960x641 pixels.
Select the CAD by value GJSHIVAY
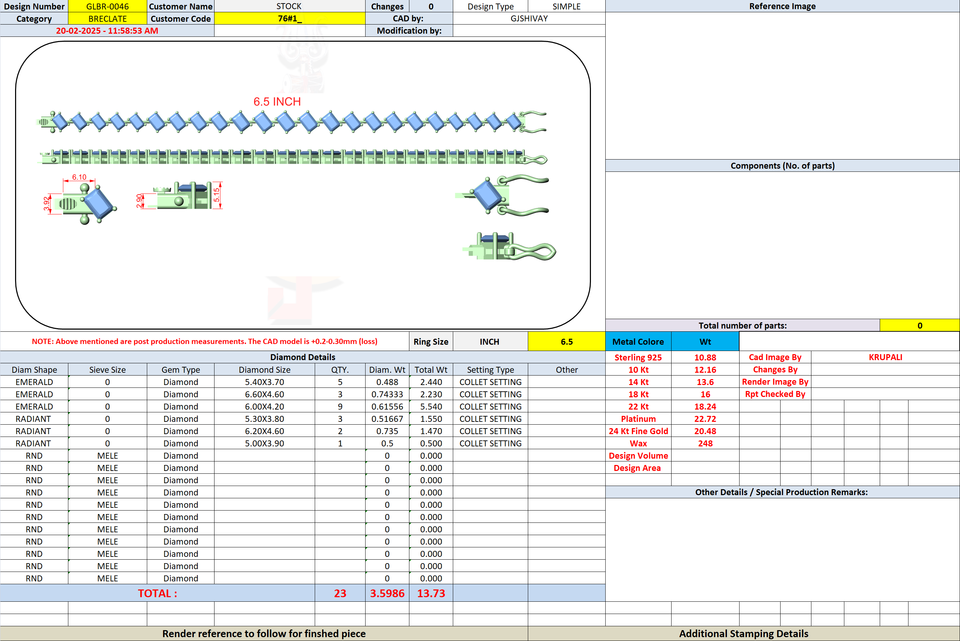click(x=529, y=18)
